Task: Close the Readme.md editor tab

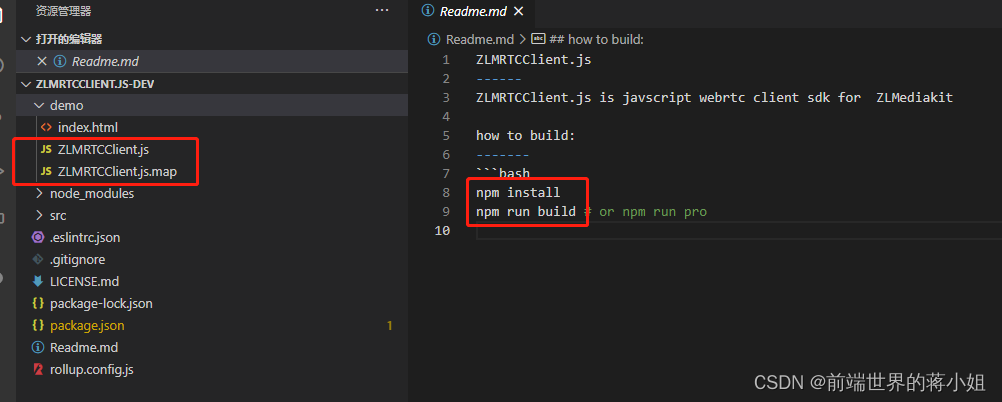Action: pyautogui.click(x=518, y=12)
